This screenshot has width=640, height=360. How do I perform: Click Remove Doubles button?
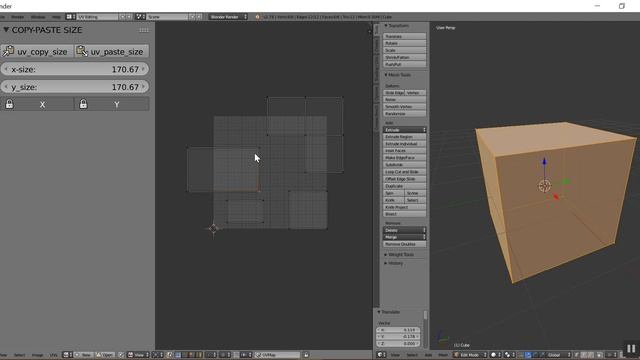(x=404, y=244)
